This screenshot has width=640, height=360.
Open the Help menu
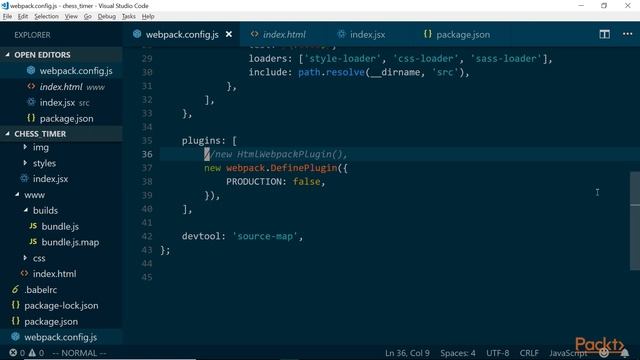click(148, 16)
